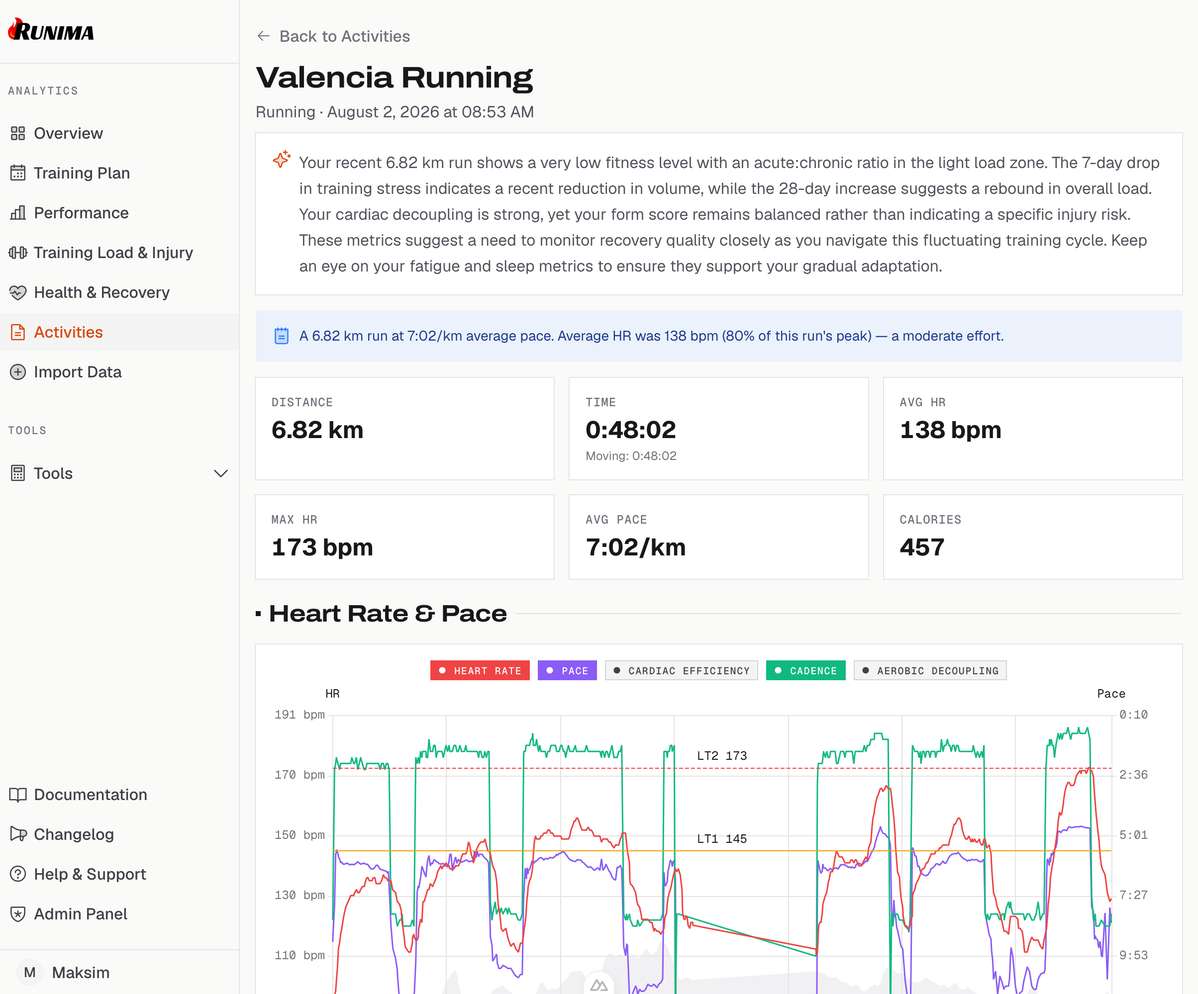Toggle the Pace chart series

click(567, 671)
